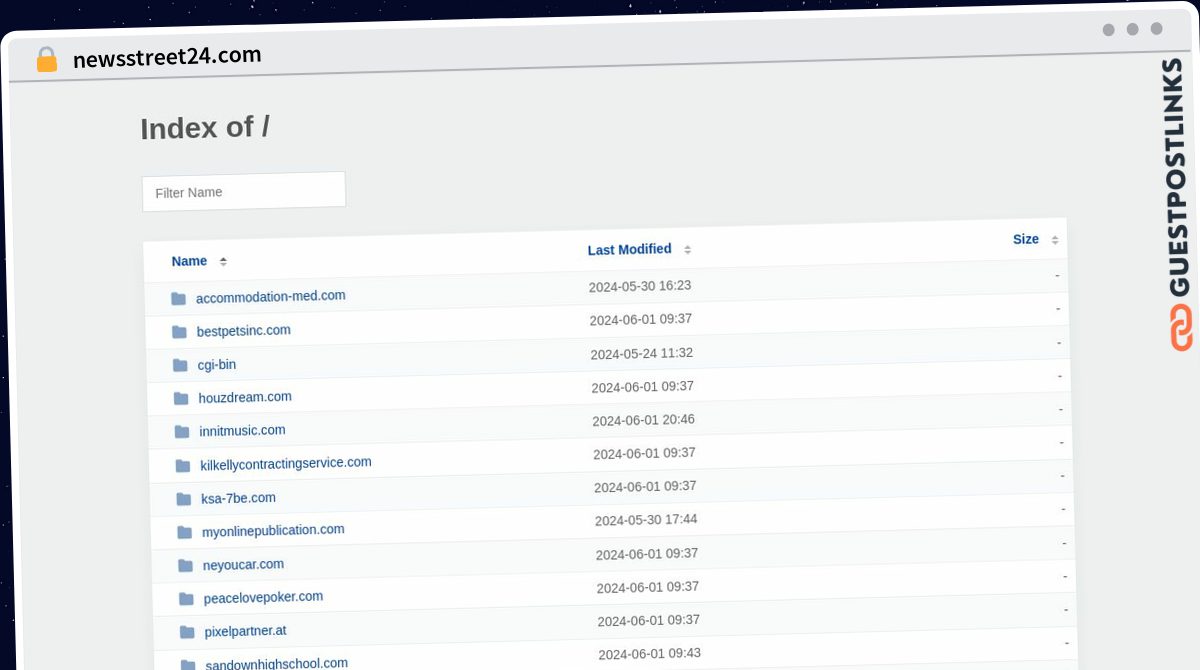This screenshot has width=1200, height=670.
Task: Open the houzdream.com folder link
Action: [x=245, y=397]
